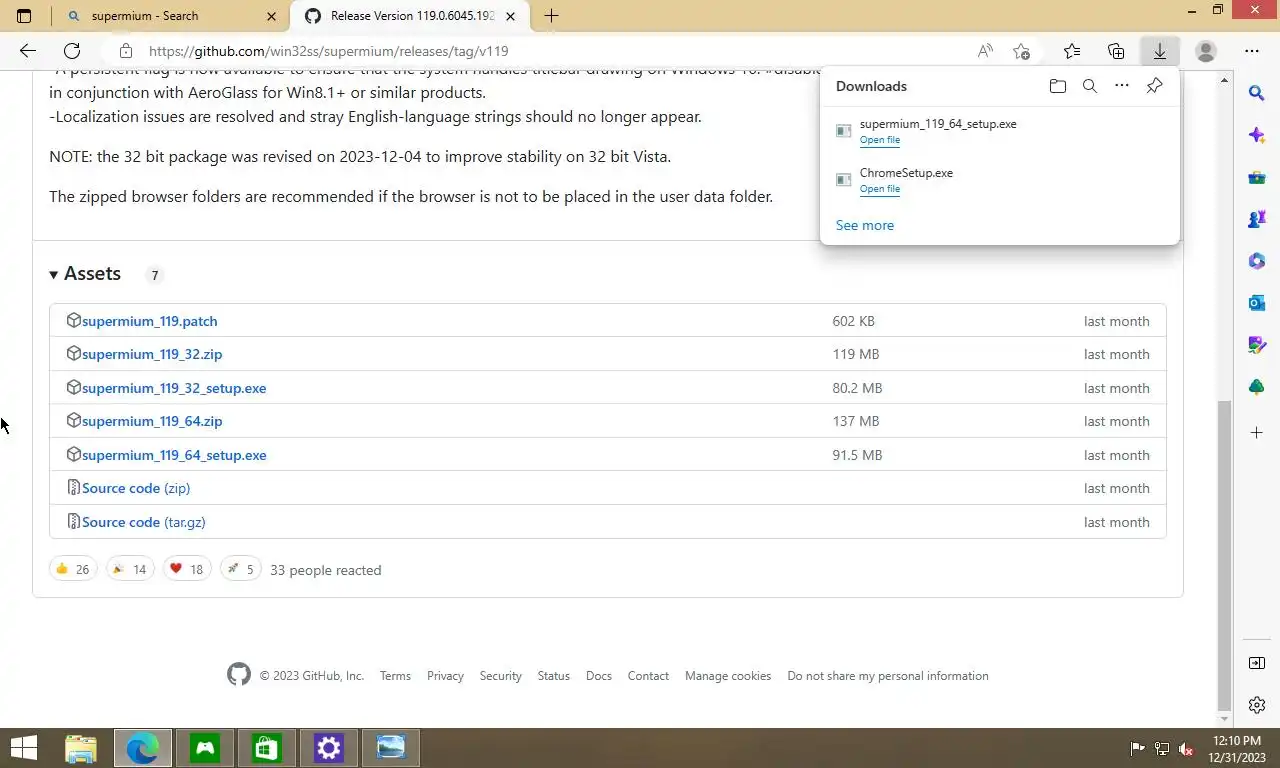
Task: Toggle rocket reaction 5
Action: click(x=240, y=569)
